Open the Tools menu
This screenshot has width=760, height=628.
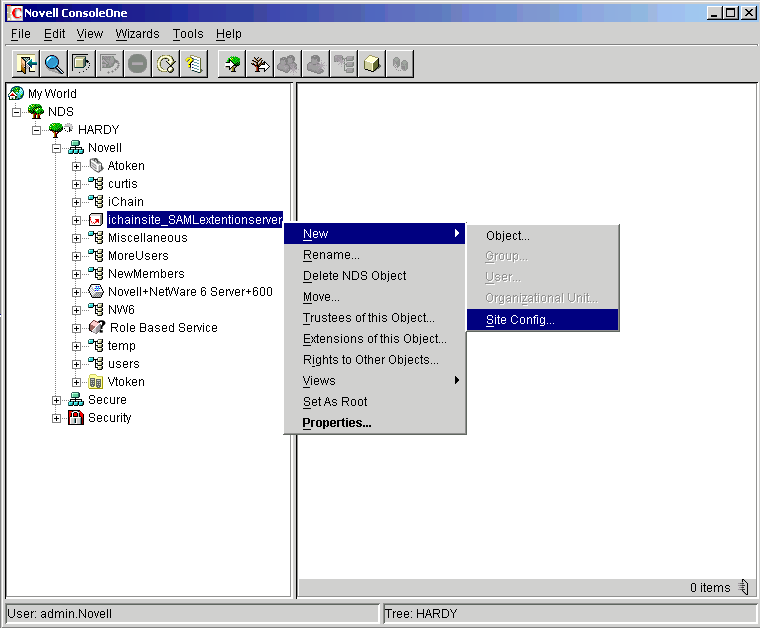tap(188, 33)
